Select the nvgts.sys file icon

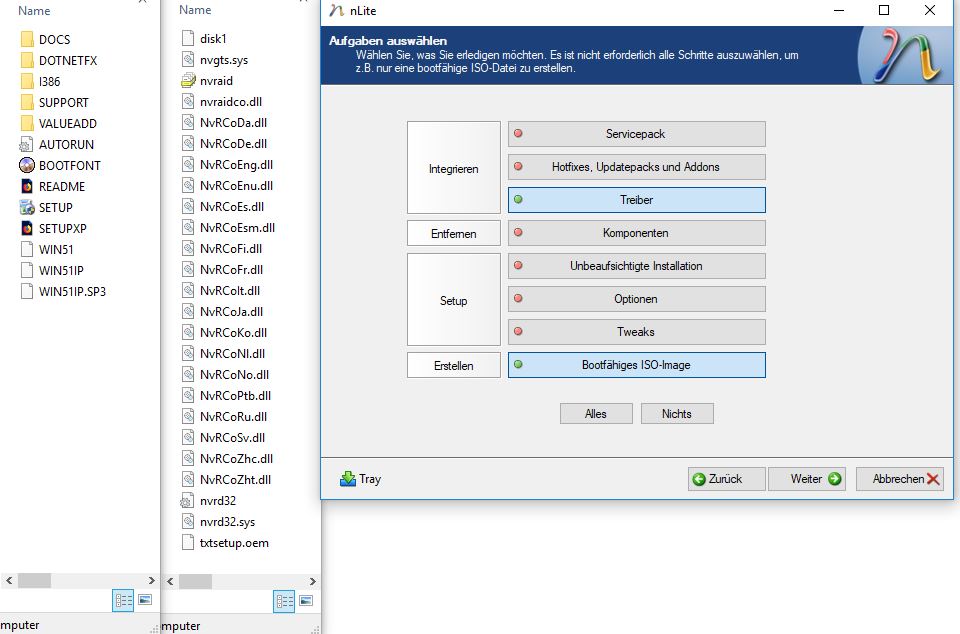click(188, 59)
